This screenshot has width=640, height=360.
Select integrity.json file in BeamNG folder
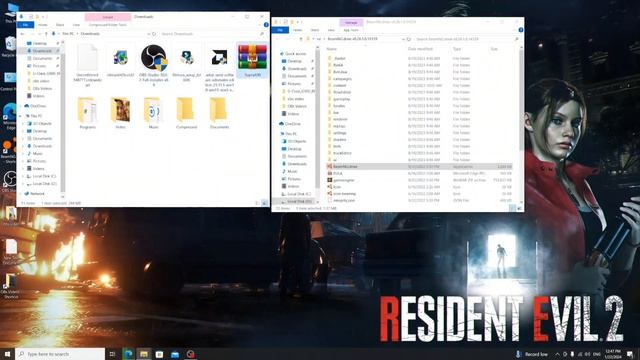click(x=419, y=200)
